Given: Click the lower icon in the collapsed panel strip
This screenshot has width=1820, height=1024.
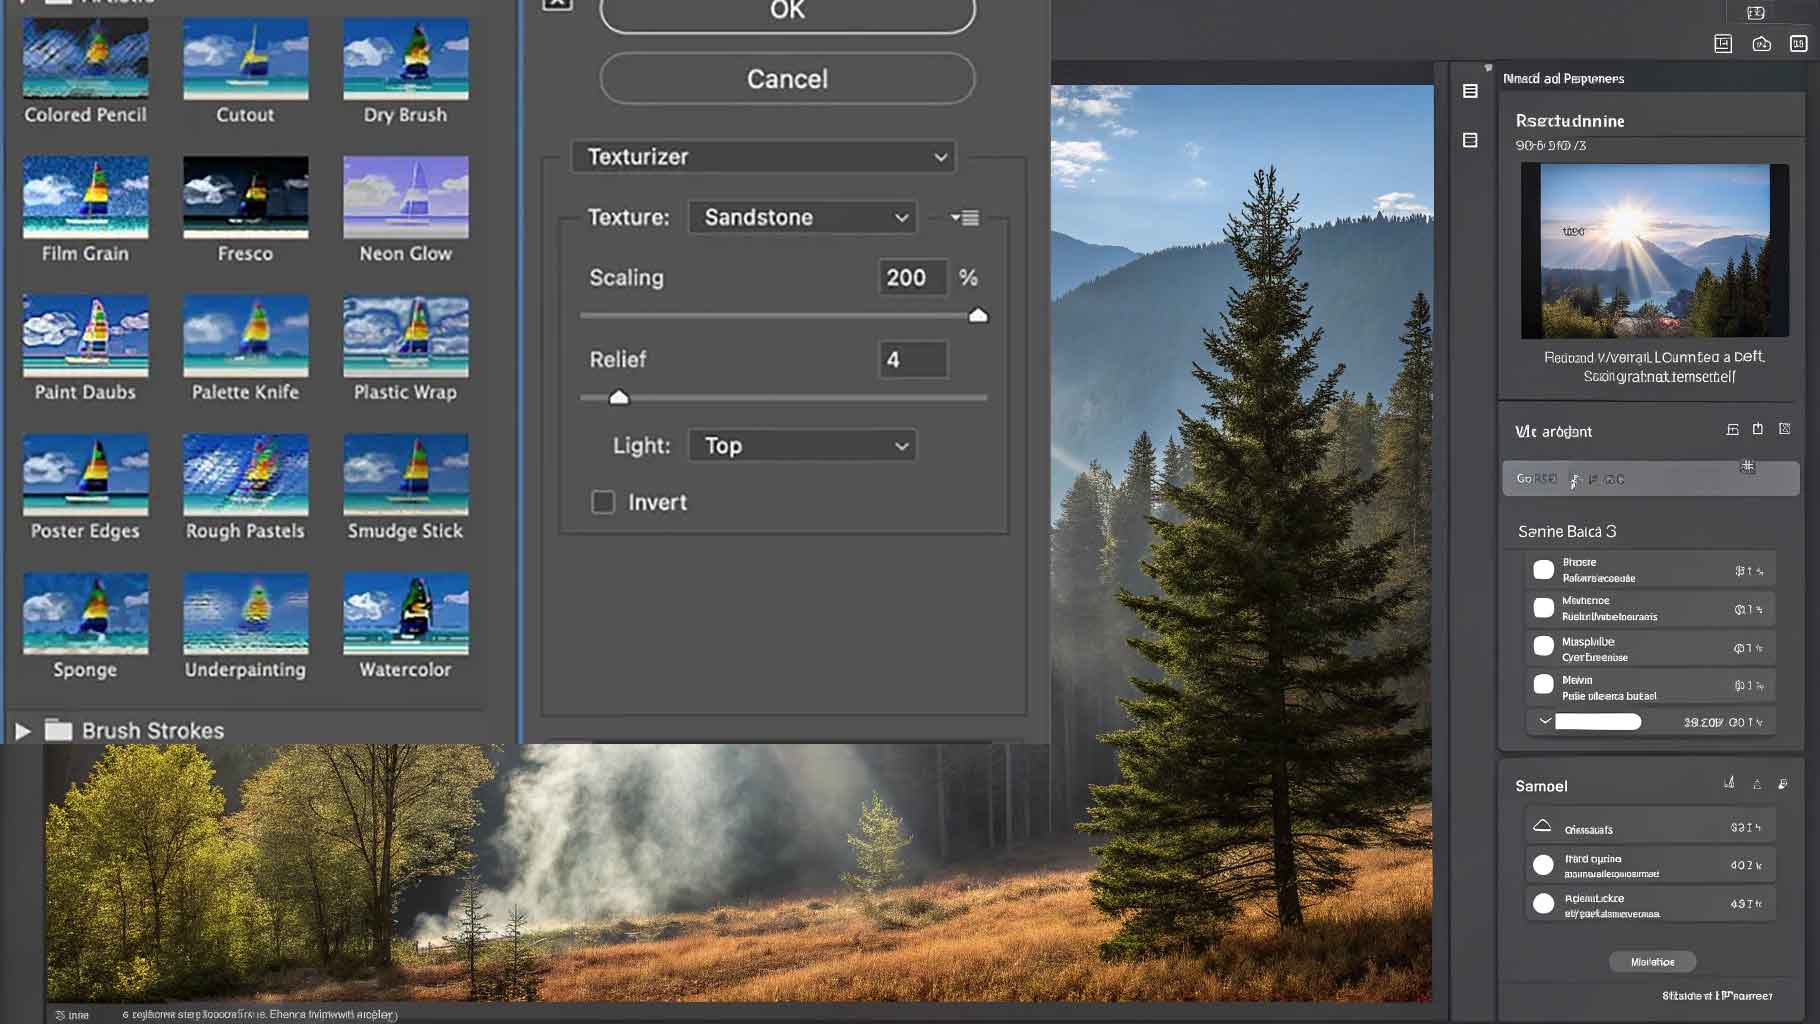Looking at the screenshot, I should click(x=1470, y=140).
